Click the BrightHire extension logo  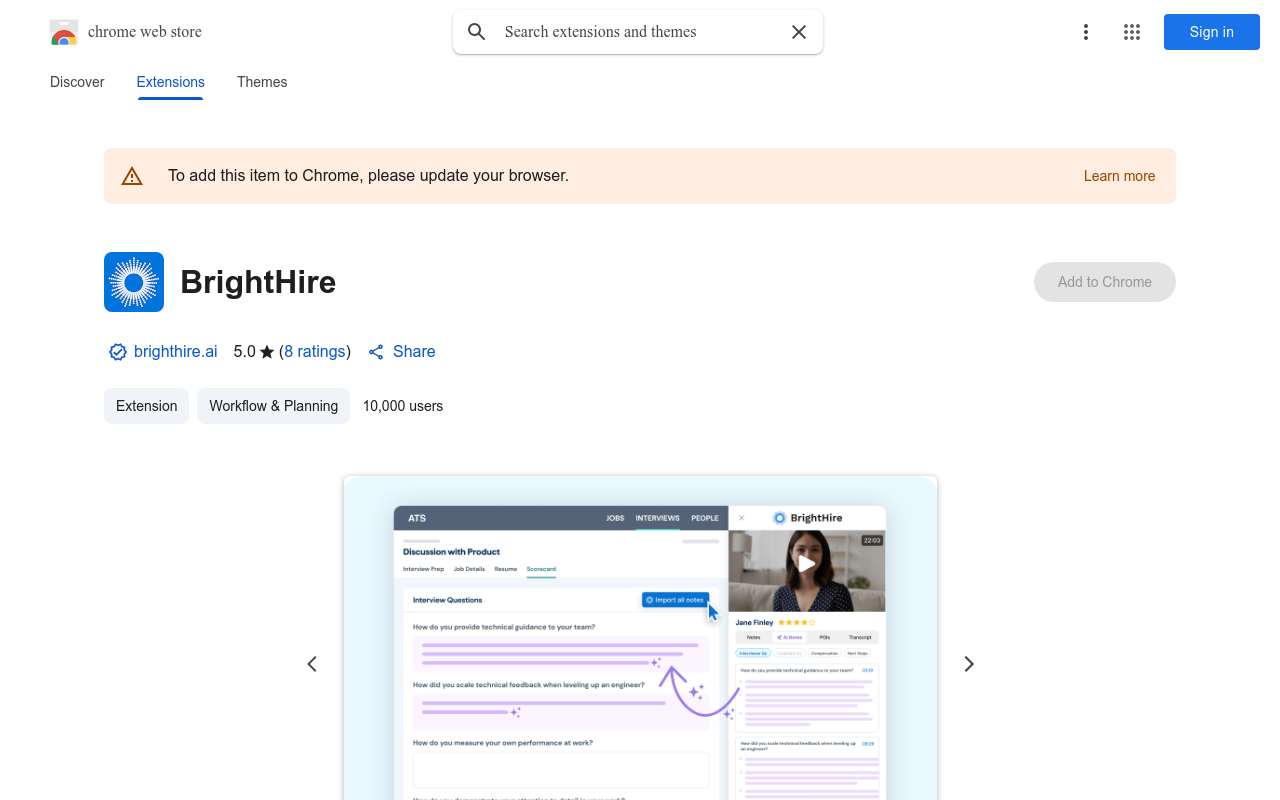click(x=134, y=282)
